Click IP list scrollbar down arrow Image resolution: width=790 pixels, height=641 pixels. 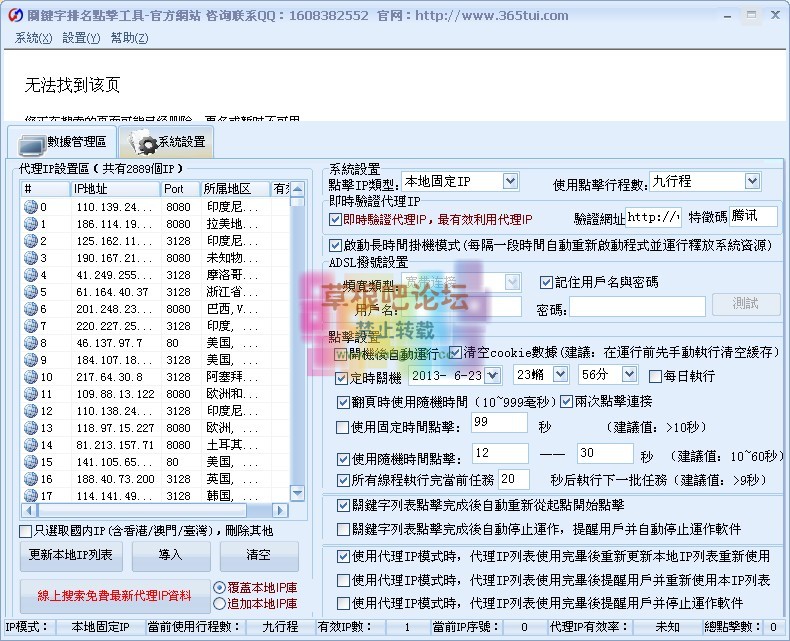pyautogui.click(x=297, y=493)
